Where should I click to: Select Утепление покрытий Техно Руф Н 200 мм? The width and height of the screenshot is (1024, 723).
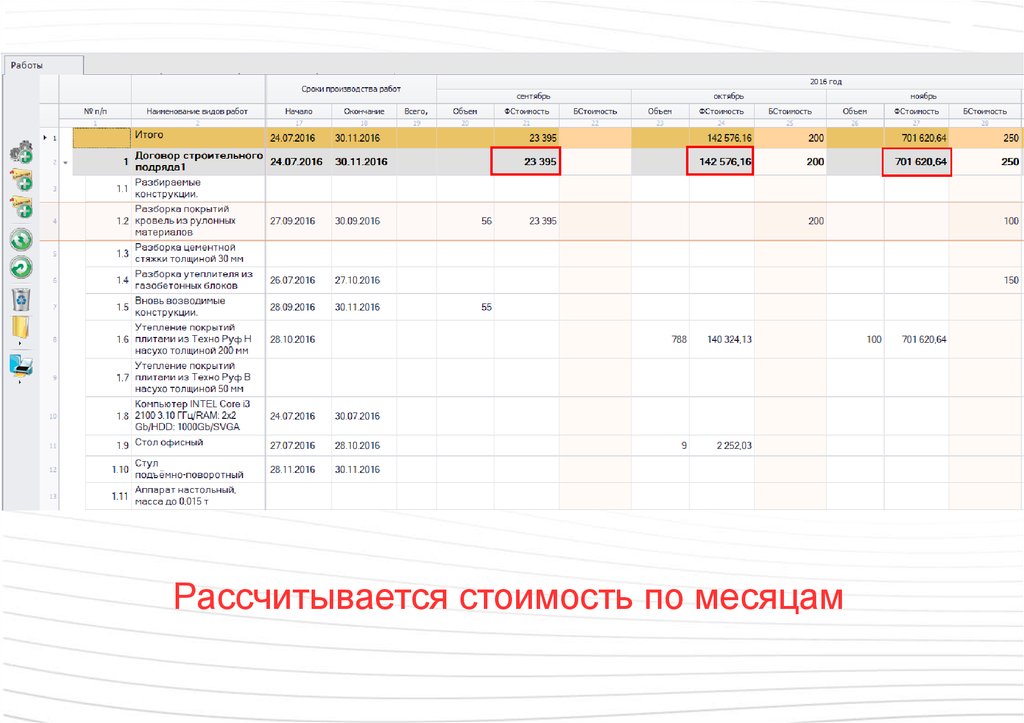tap(198, 339)
